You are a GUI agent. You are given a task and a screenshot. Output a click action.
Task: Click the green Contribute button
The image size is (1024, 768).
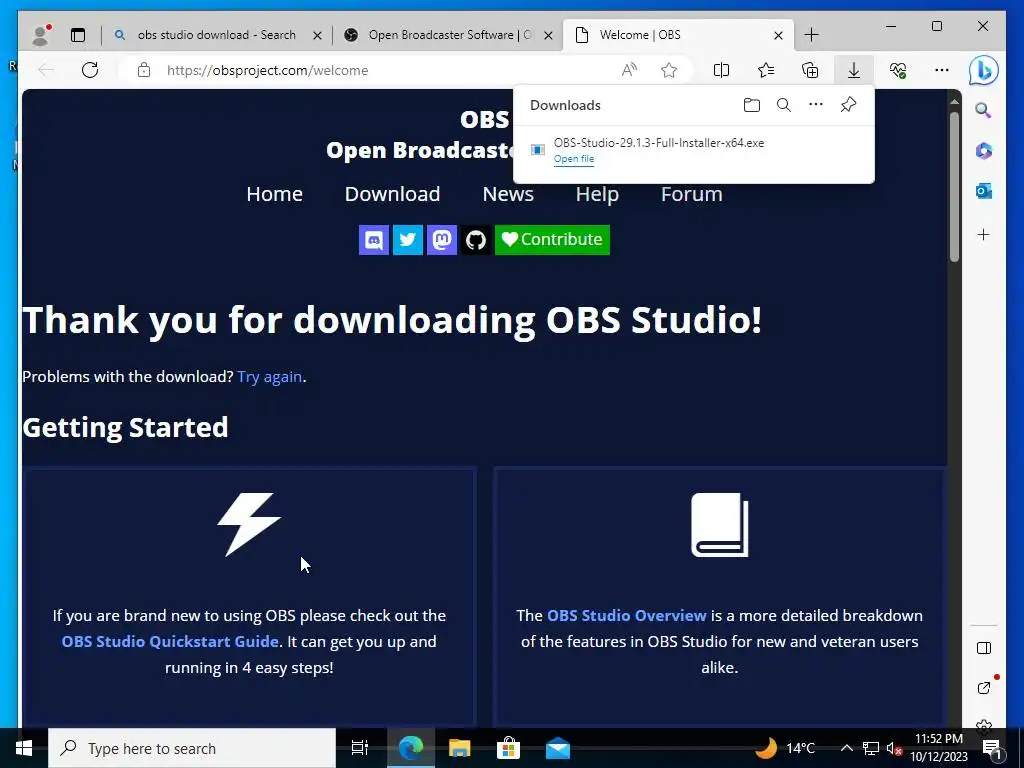(x=552, y=240)
